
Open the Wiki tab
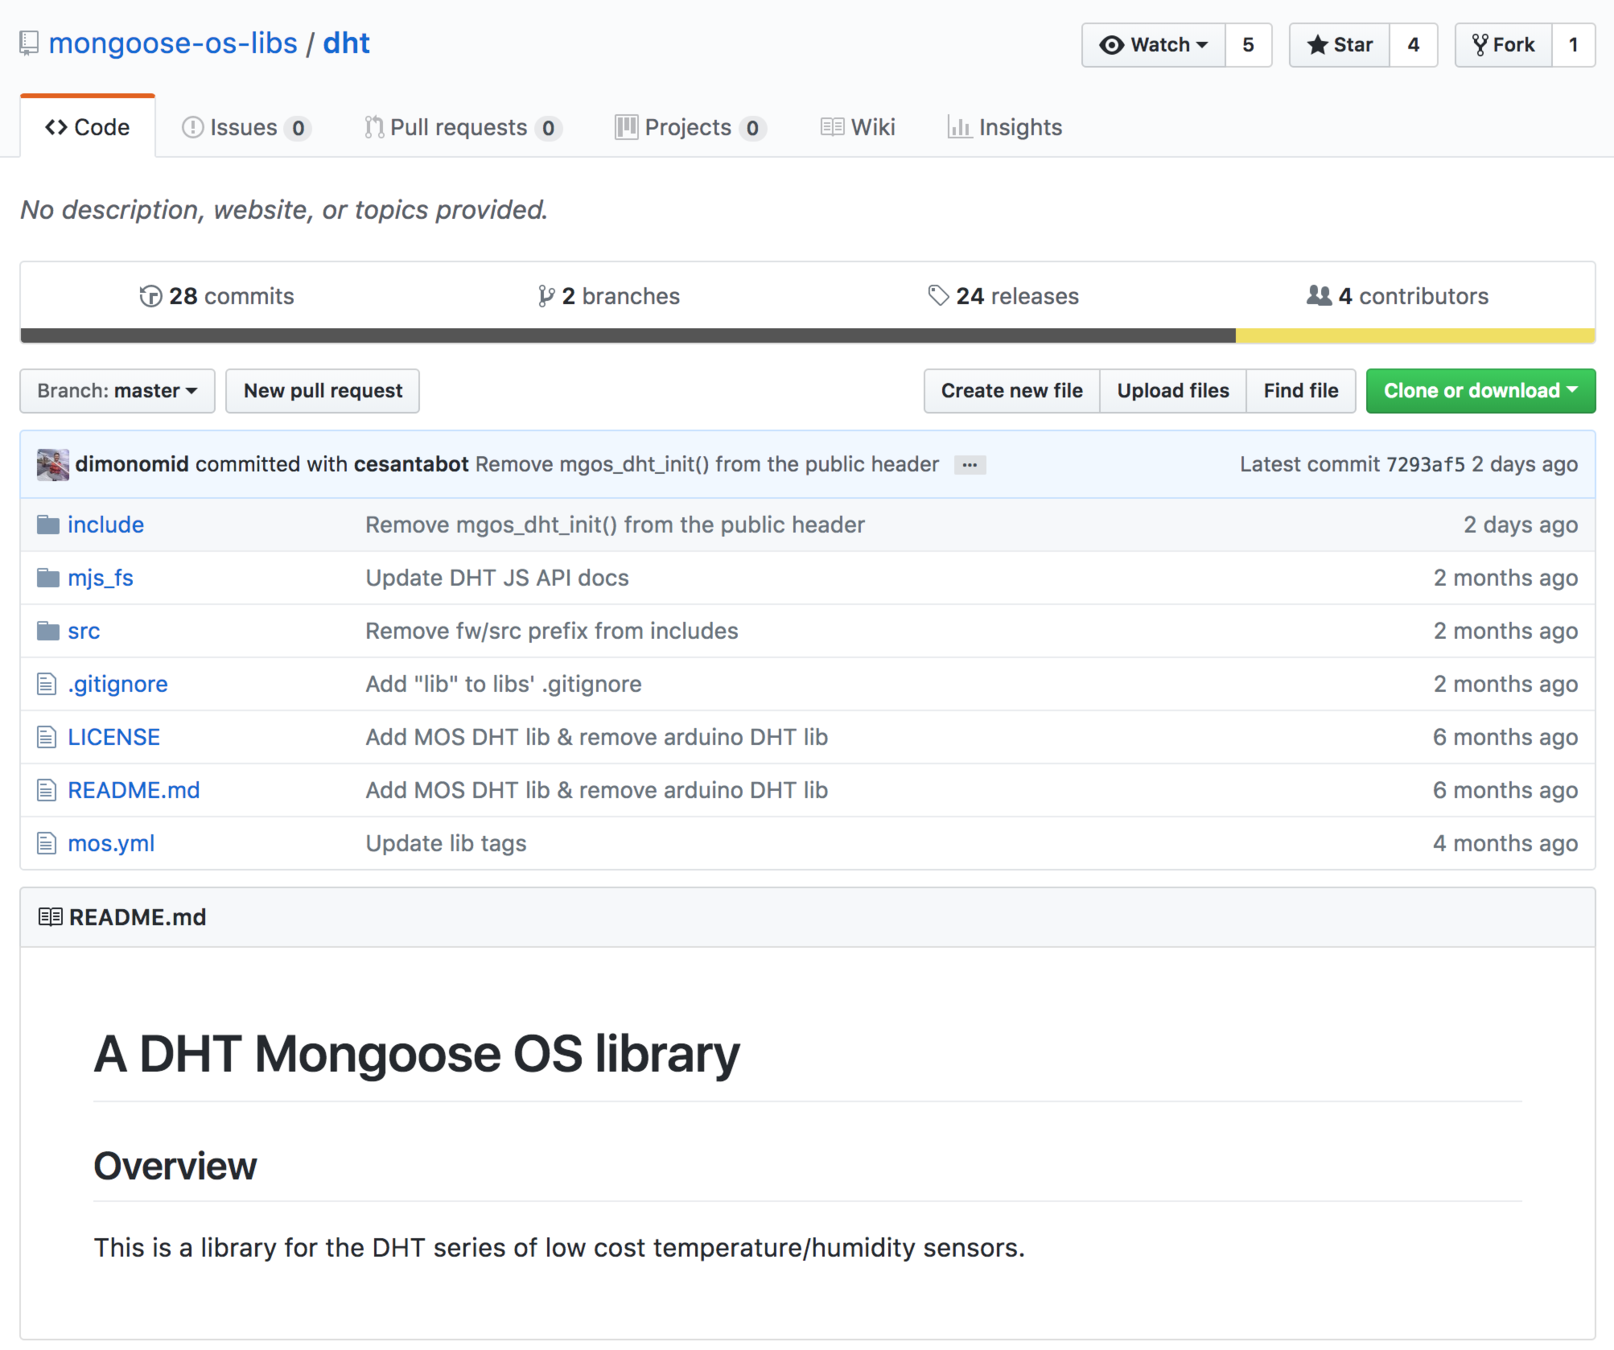coord(858,127)
